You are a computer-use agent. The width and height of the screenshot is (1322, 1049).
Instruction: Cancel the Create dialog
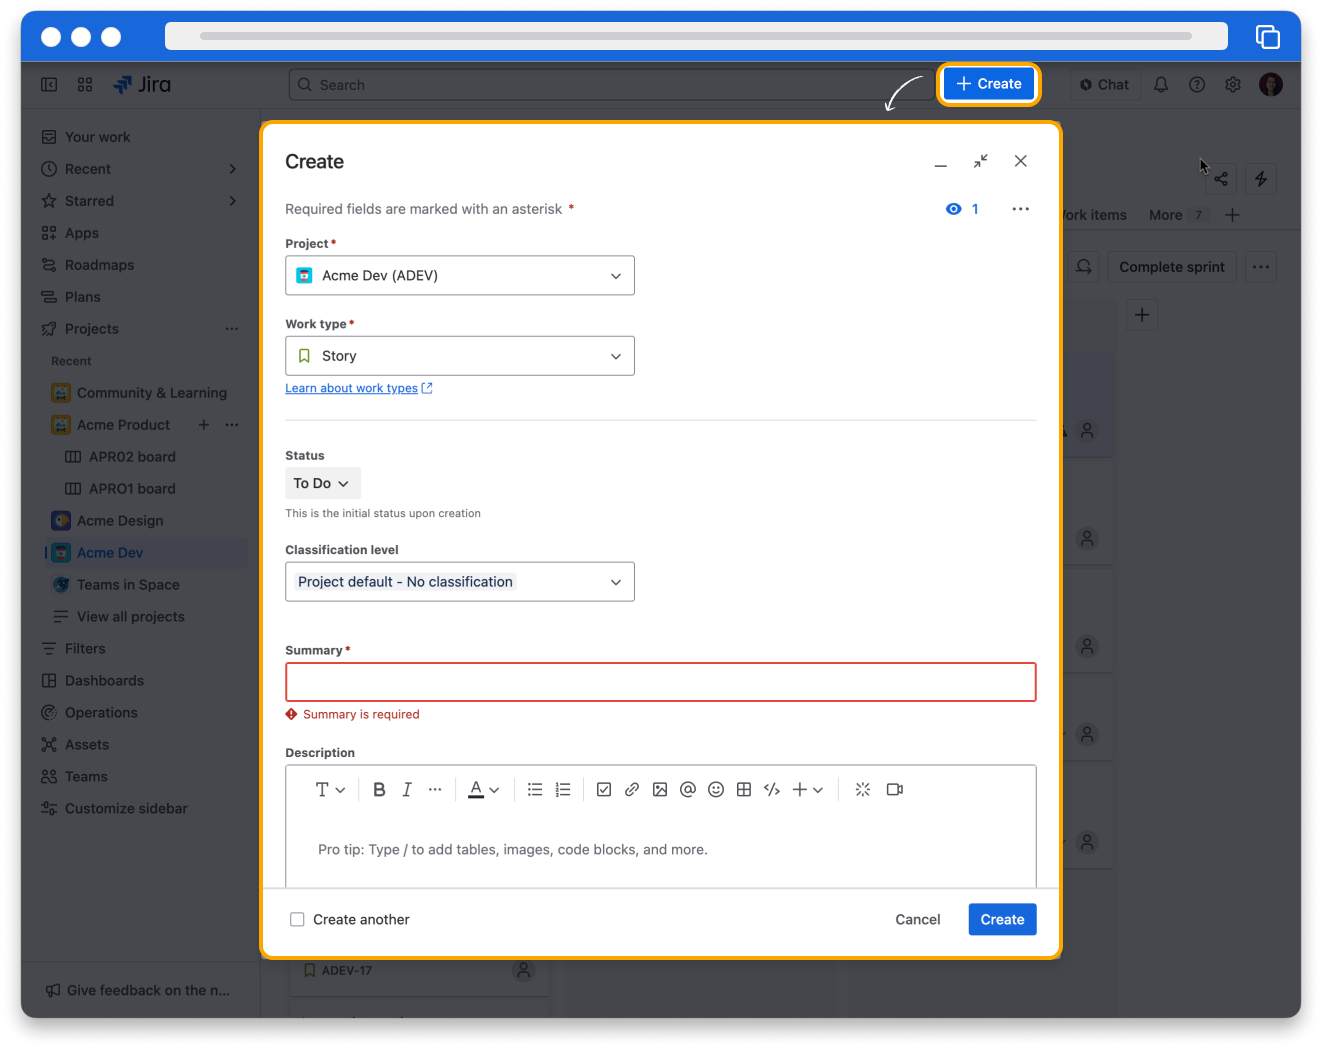(917, 920)
